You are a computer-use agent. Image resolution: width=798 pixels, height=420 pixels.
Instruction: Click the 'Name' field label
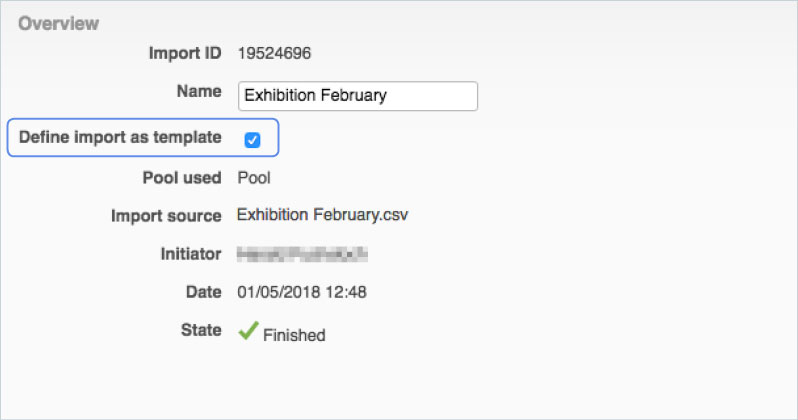(199, 93)
